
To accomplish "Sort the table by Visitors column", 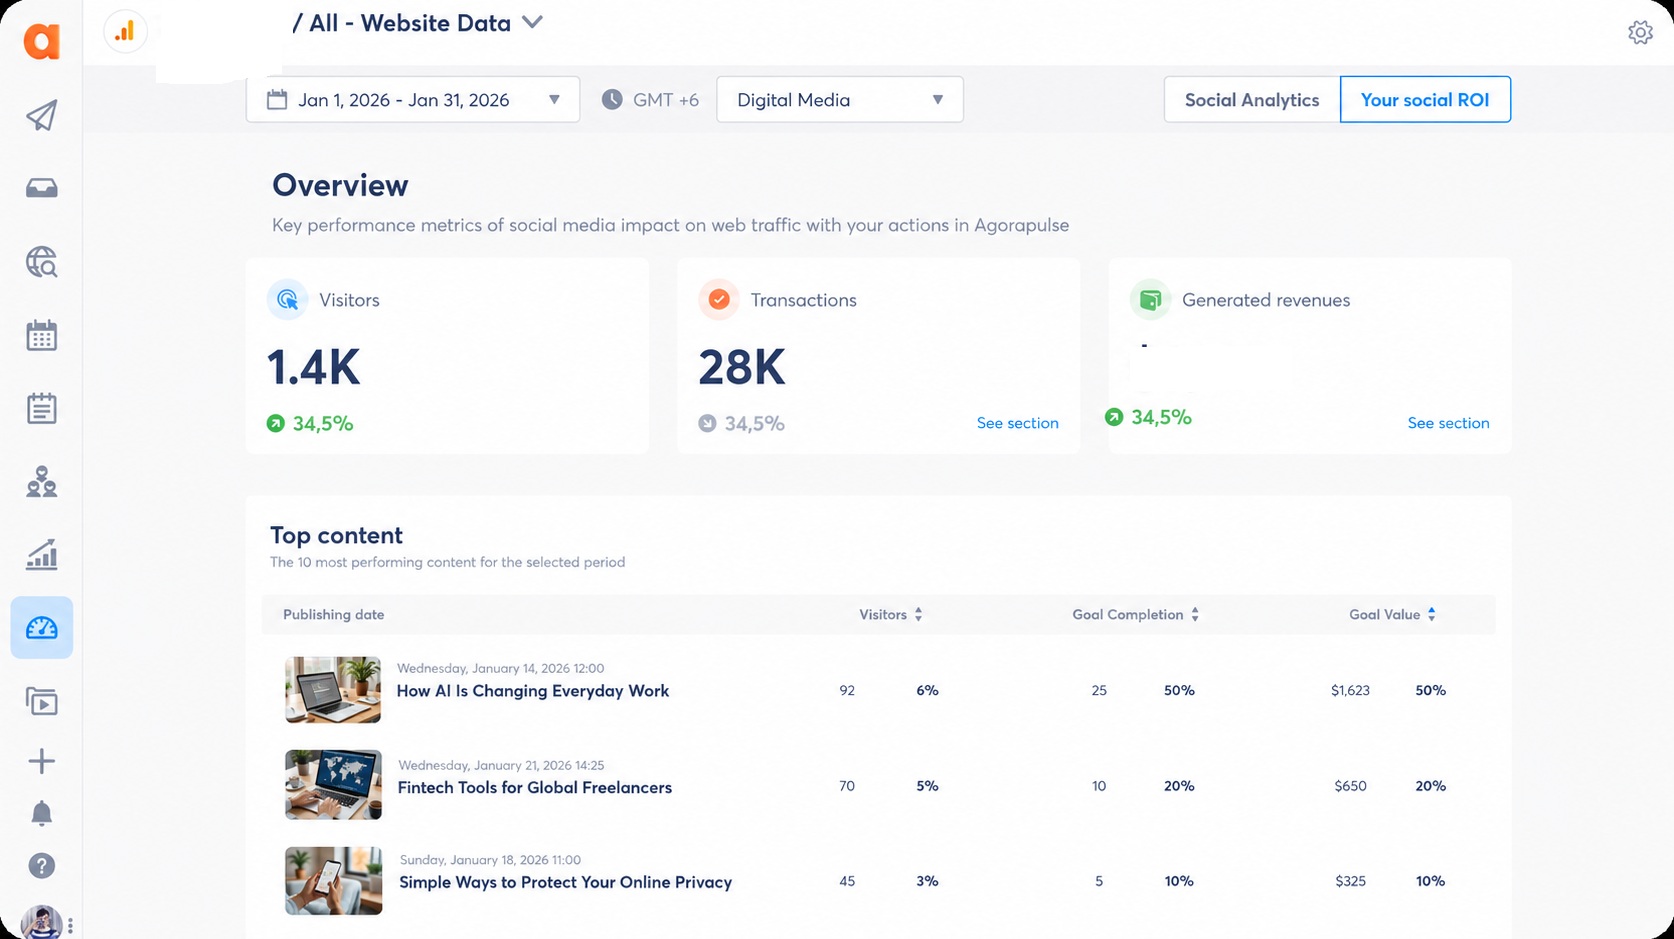I will click(x=890, y=615).
